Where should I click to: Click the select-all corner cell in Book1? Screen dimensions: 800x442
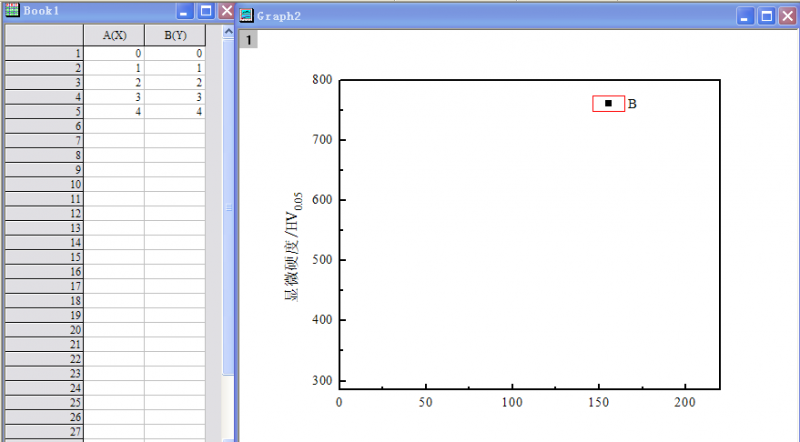click(44, 35)
